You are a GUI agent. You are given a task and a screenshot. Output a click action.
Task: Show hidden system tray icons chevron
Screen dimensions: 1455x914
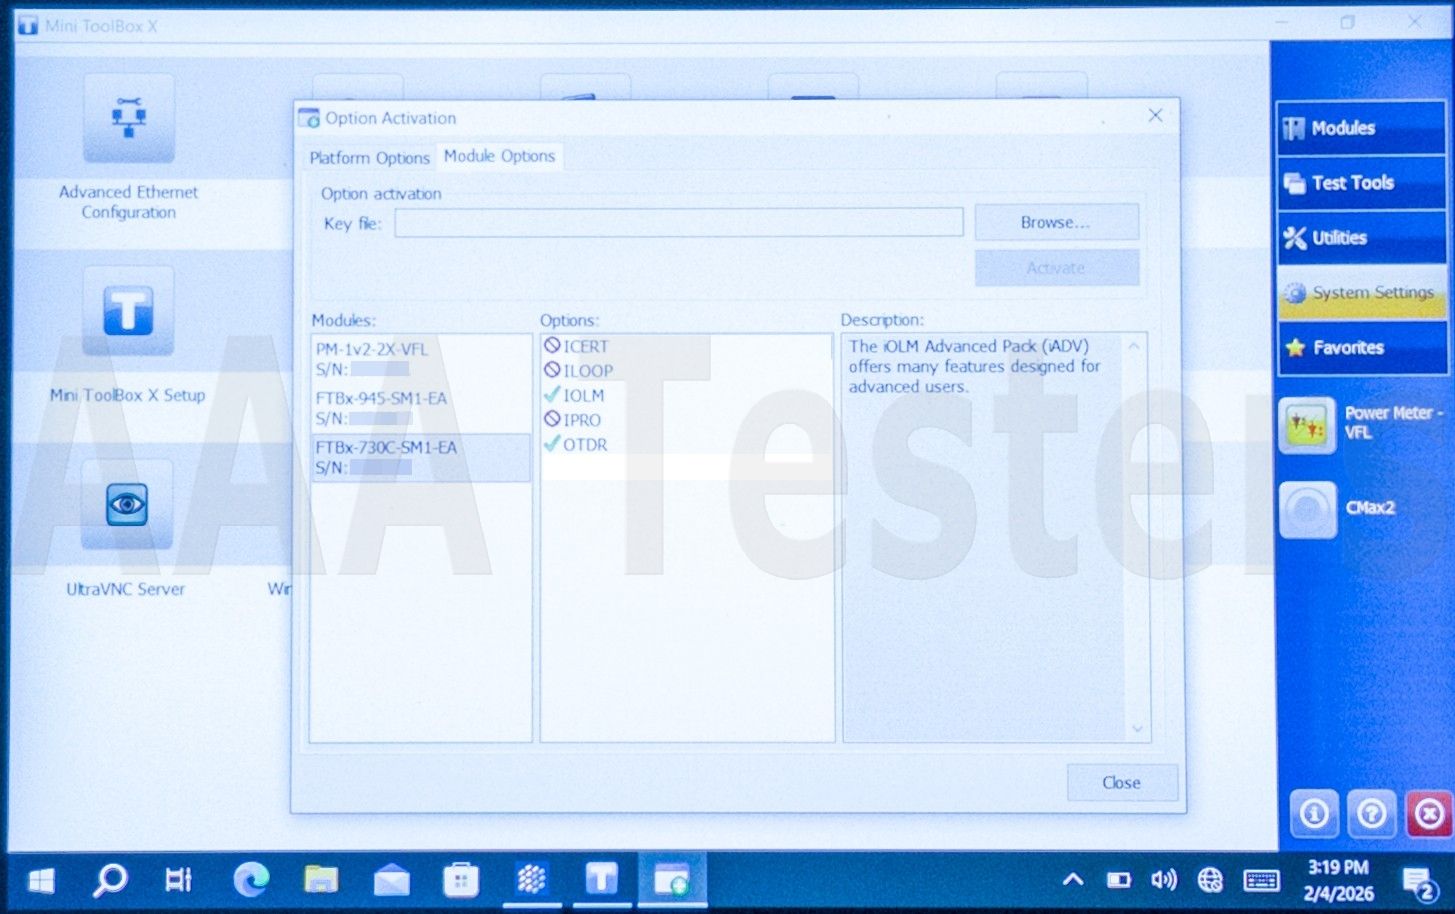pyautogui.click(x=1072, y=880)
